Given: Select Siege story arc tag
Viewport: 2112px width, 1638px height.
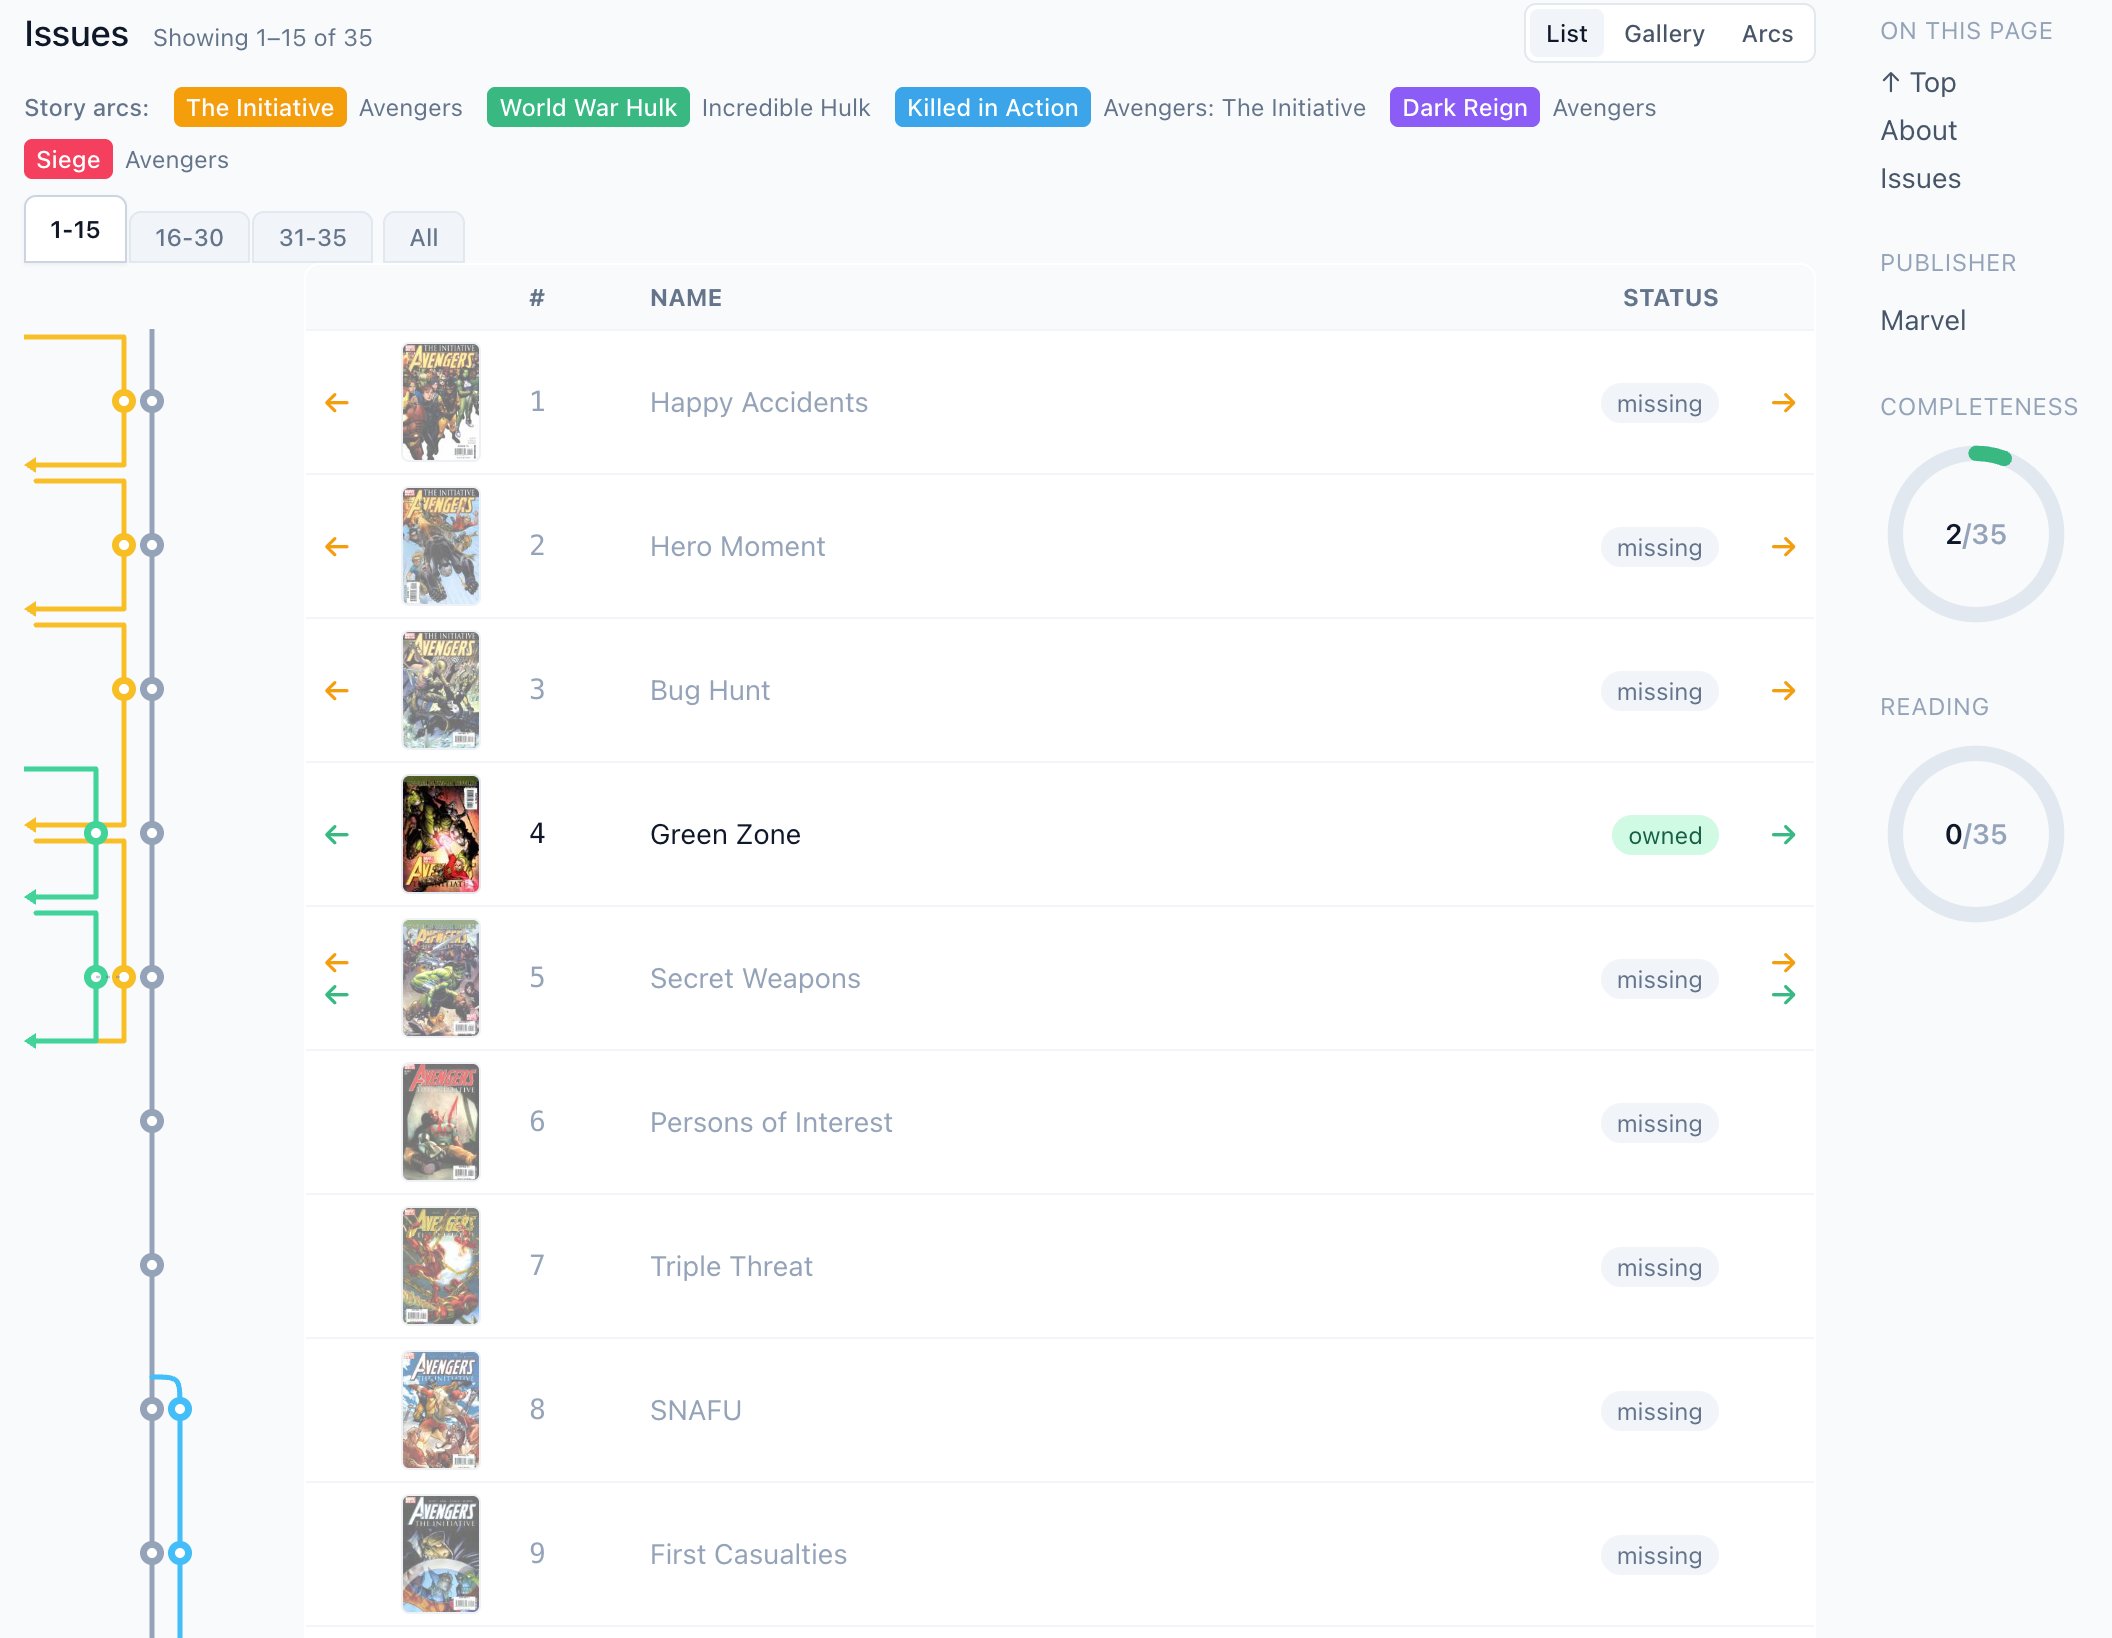Looking at the screenshot, I should tap(68, 160).
